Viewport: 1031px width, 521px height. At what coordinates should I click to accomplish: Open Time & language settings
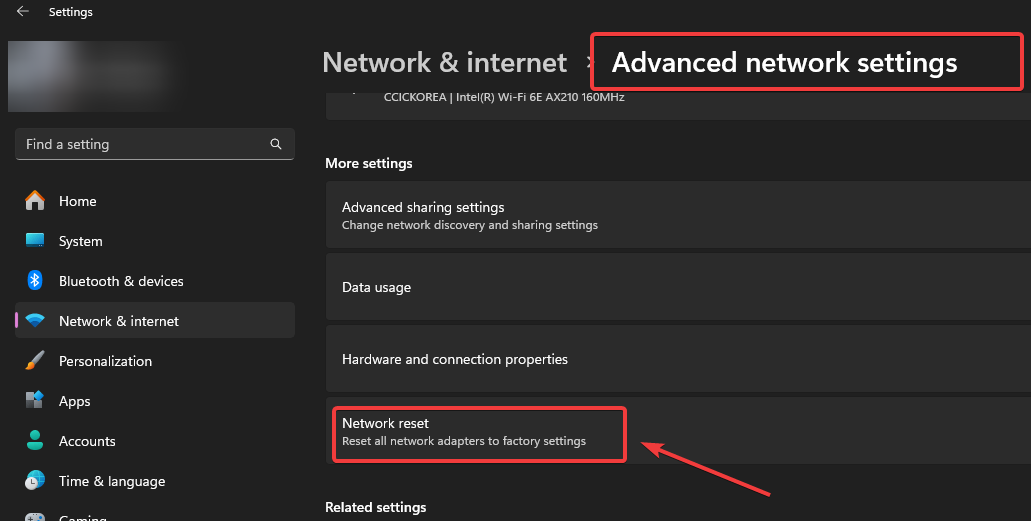(155, 482)
